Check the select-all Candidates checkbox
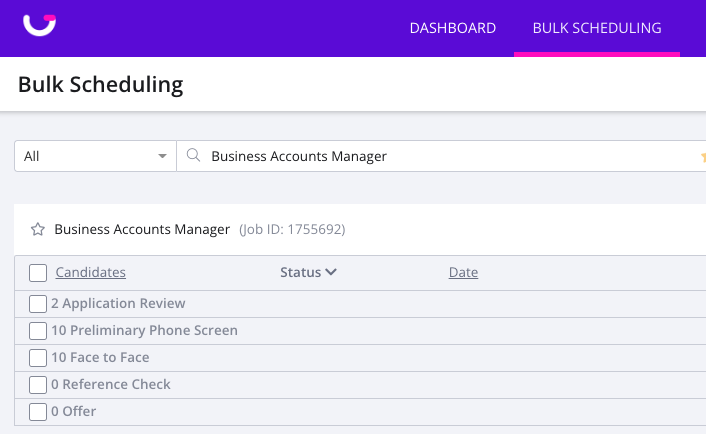Screen dimensions: 706x434 (38, 273)
